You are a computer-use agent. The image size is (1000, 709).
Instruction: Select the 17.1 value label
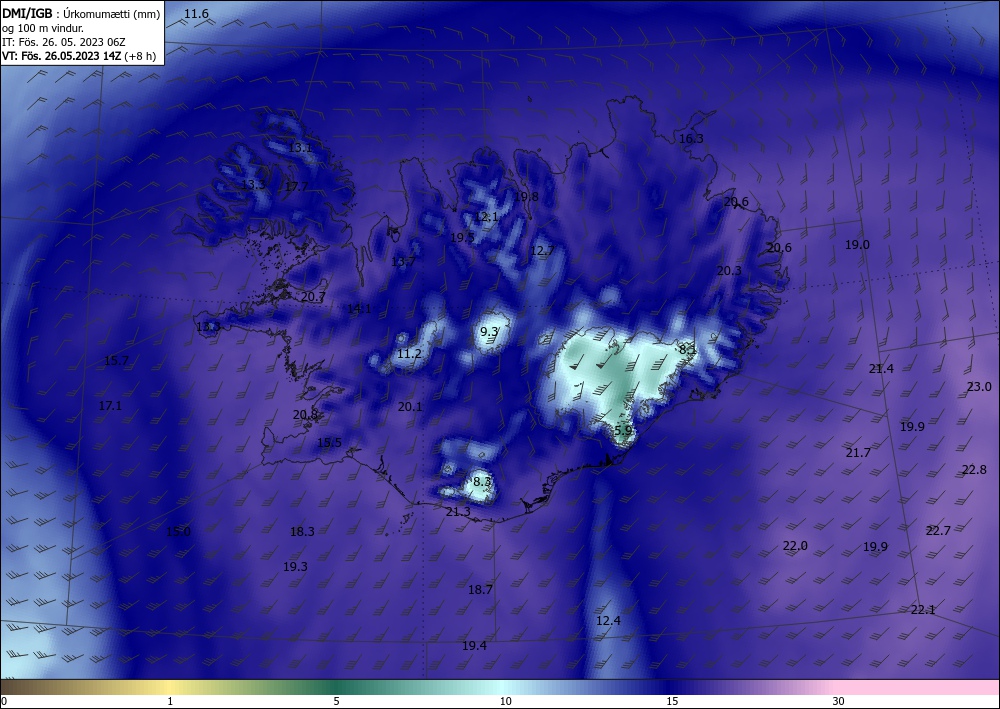(x=110, y=406)
